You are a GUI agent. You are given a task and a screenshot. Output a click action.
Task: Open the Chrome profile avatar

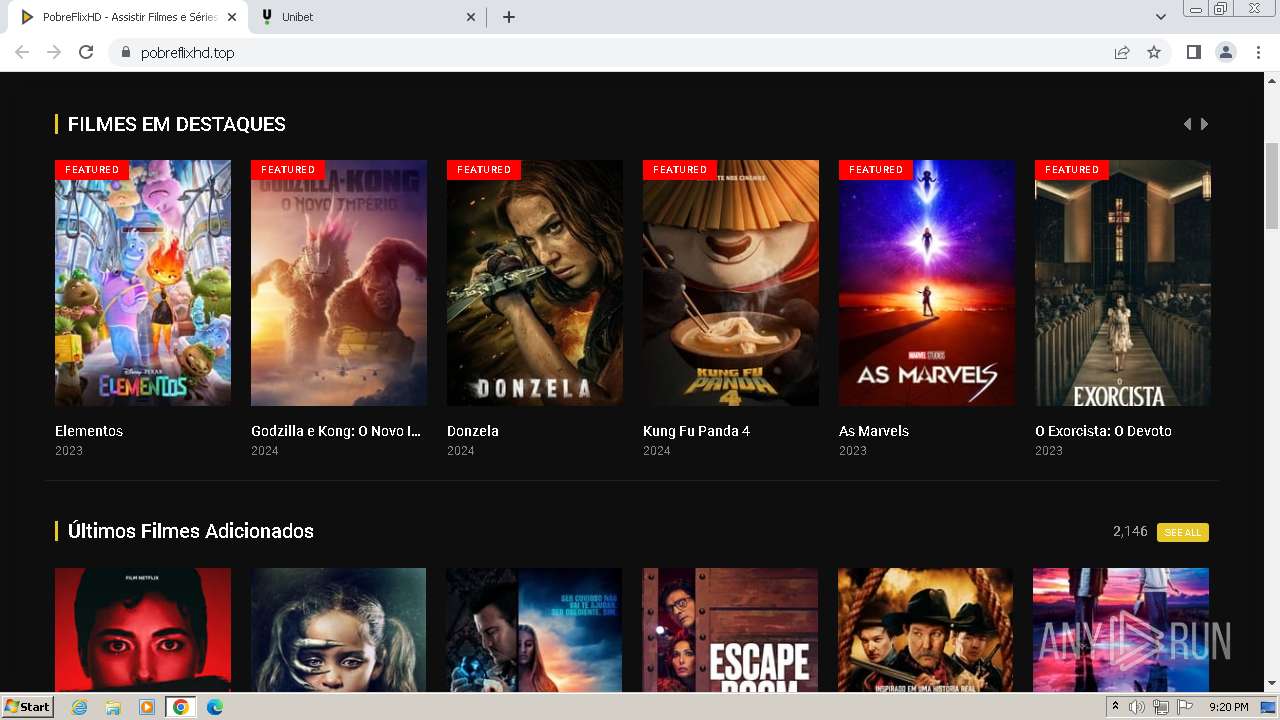click(1226, 52)
